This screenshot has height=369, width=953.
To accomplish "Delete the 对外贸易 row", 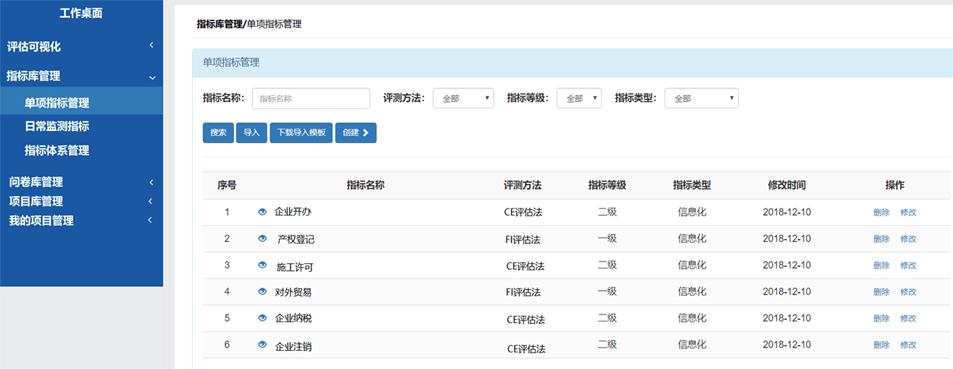I will click(x=881, y=292).
